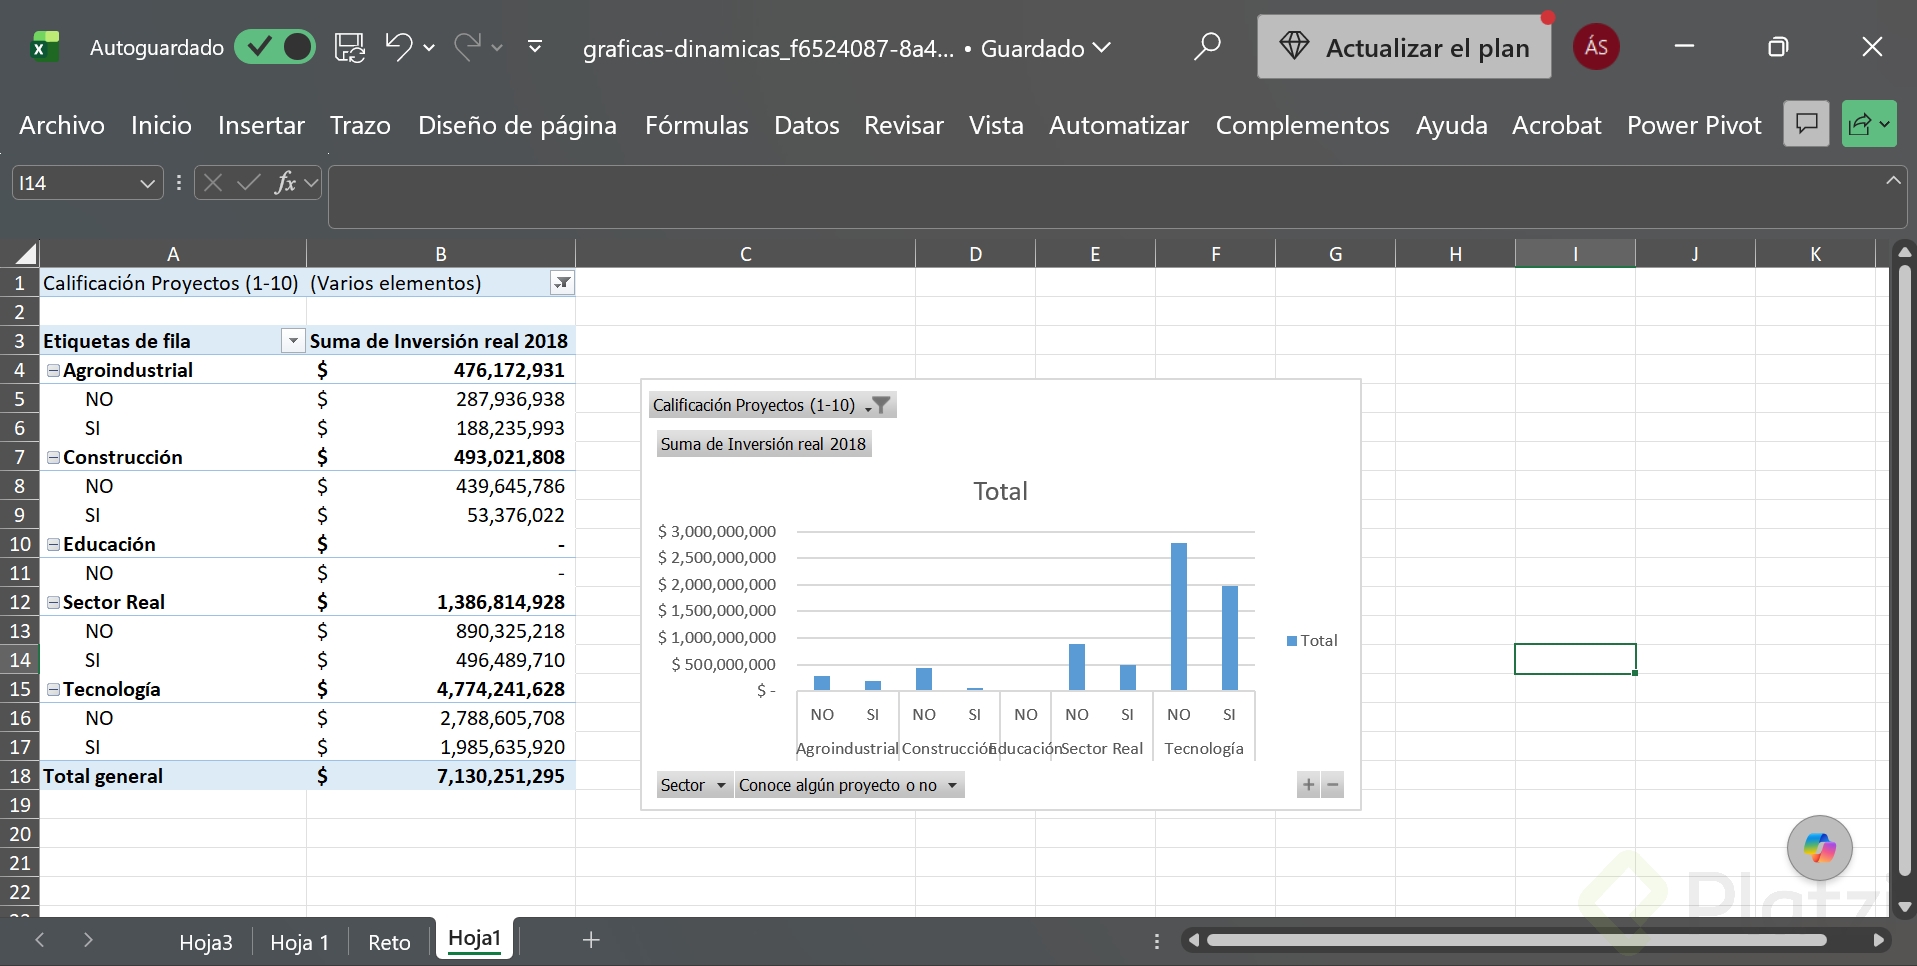Image resolution: width=1917 pixels, height=966 pixels.
Task: Open the Comments speech bubble icon
Action: tap(1806, 124)
